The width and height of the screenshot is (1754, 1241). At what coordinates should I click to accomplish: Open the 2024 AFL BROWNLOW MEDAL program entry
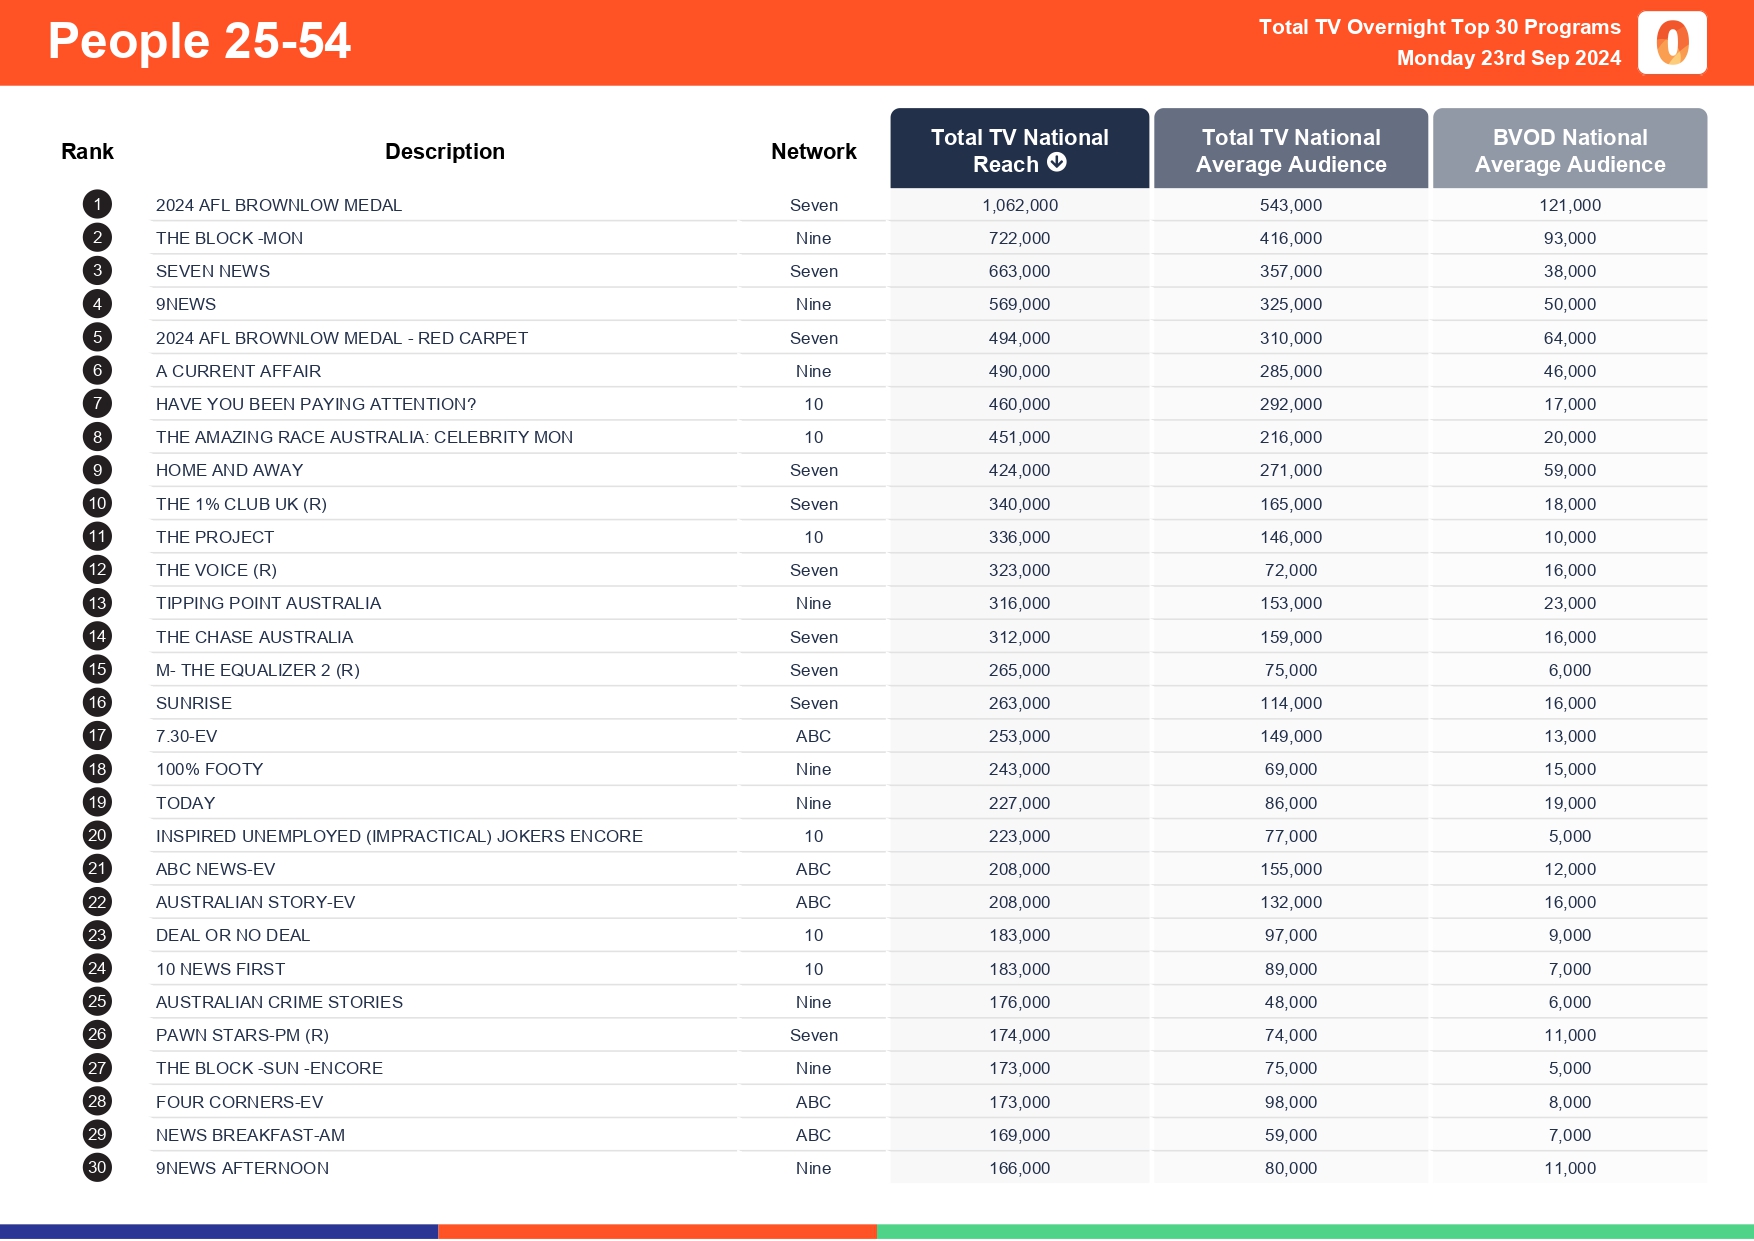click(279, 204)
